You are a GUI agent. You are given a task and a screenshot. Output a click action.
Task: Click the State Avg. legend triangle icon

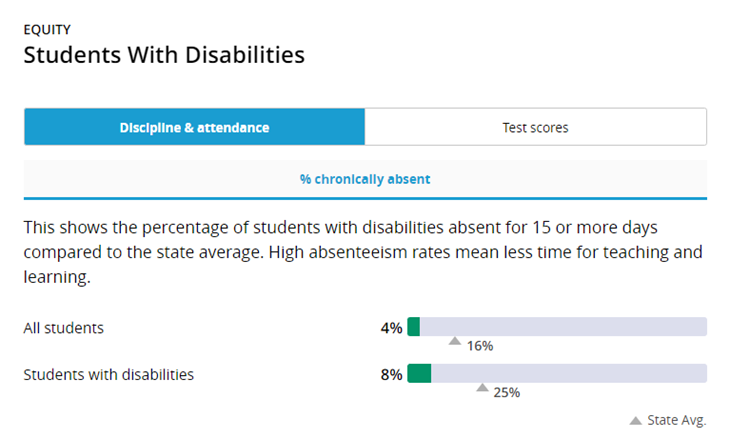tap(635, 421)
